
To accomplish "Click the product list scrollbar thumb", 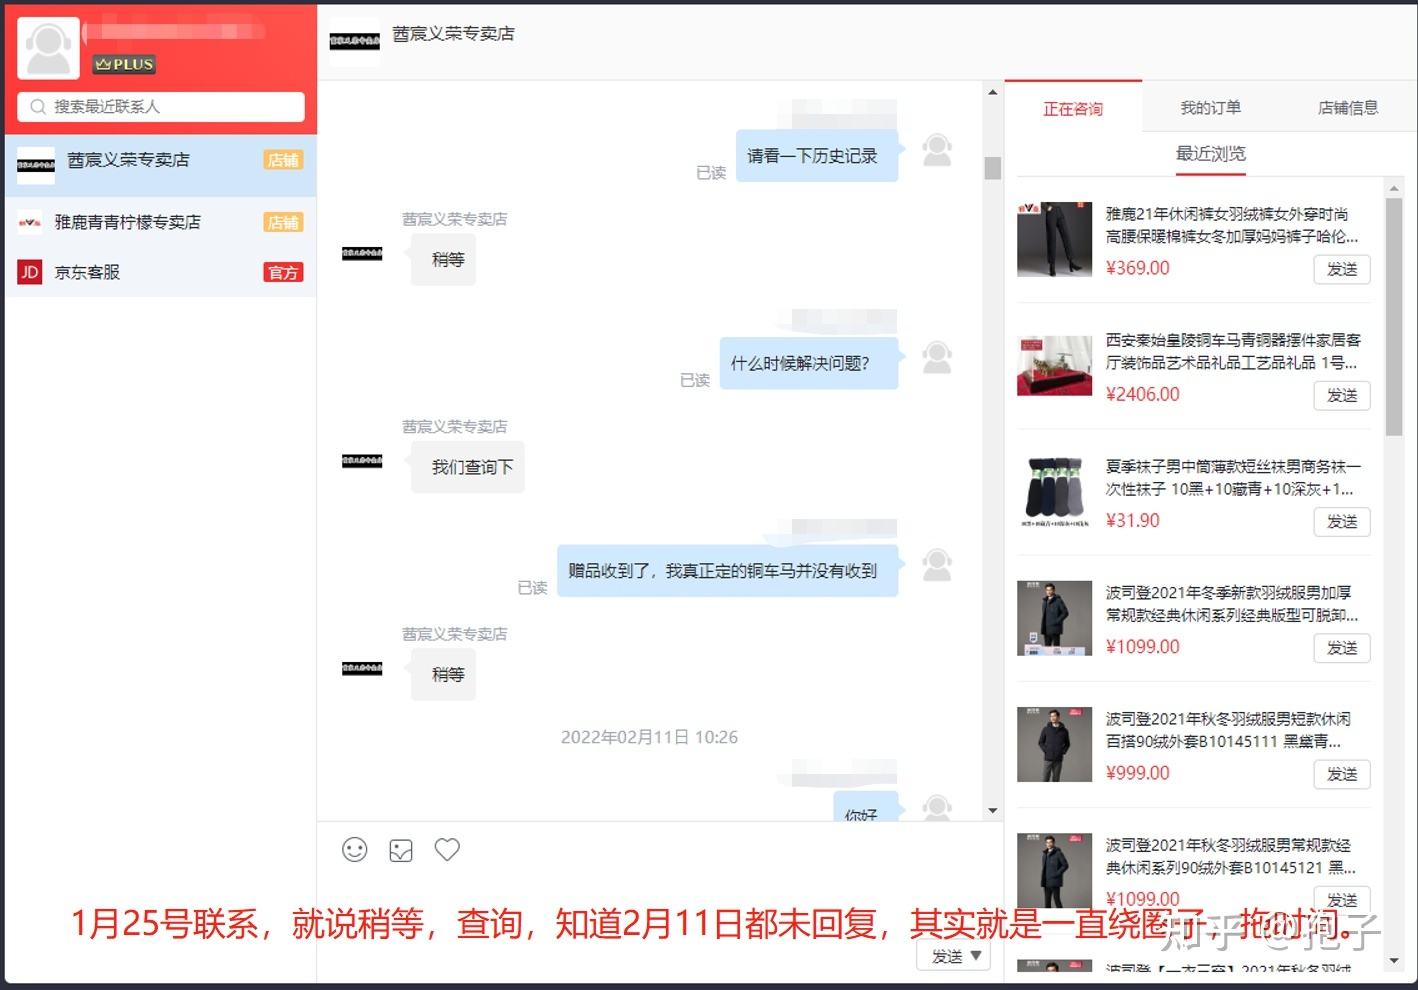I will pos(1394,317).
